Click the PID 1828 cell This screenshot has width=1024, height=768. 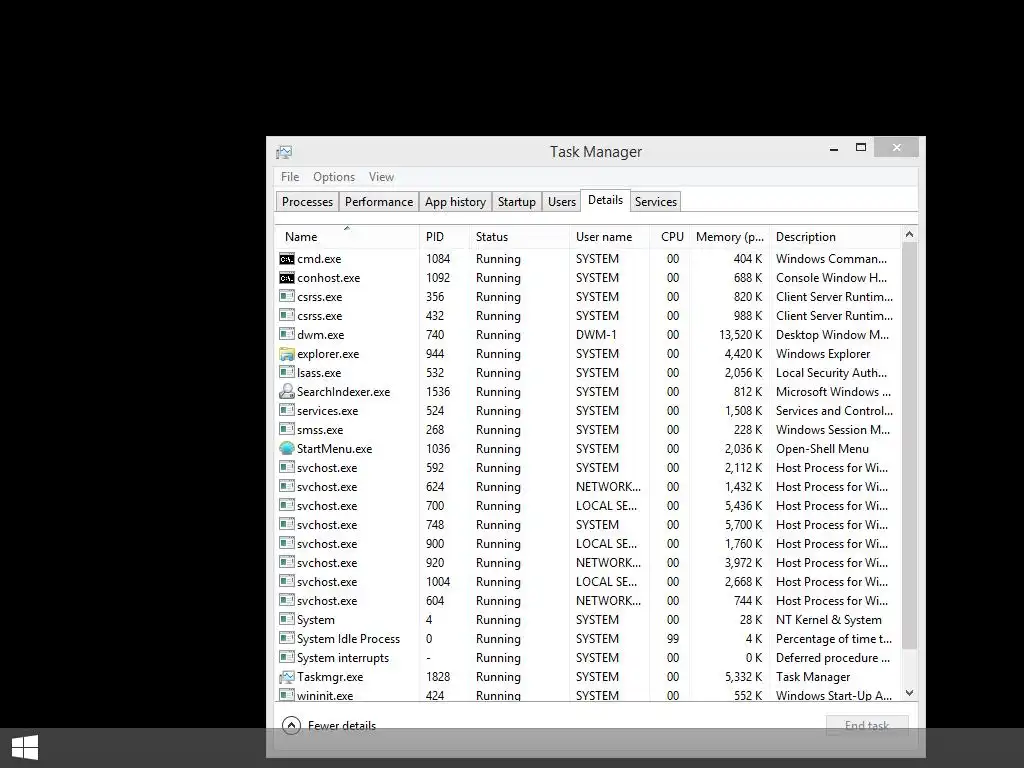pyautogui.click(x=438, y=677)
